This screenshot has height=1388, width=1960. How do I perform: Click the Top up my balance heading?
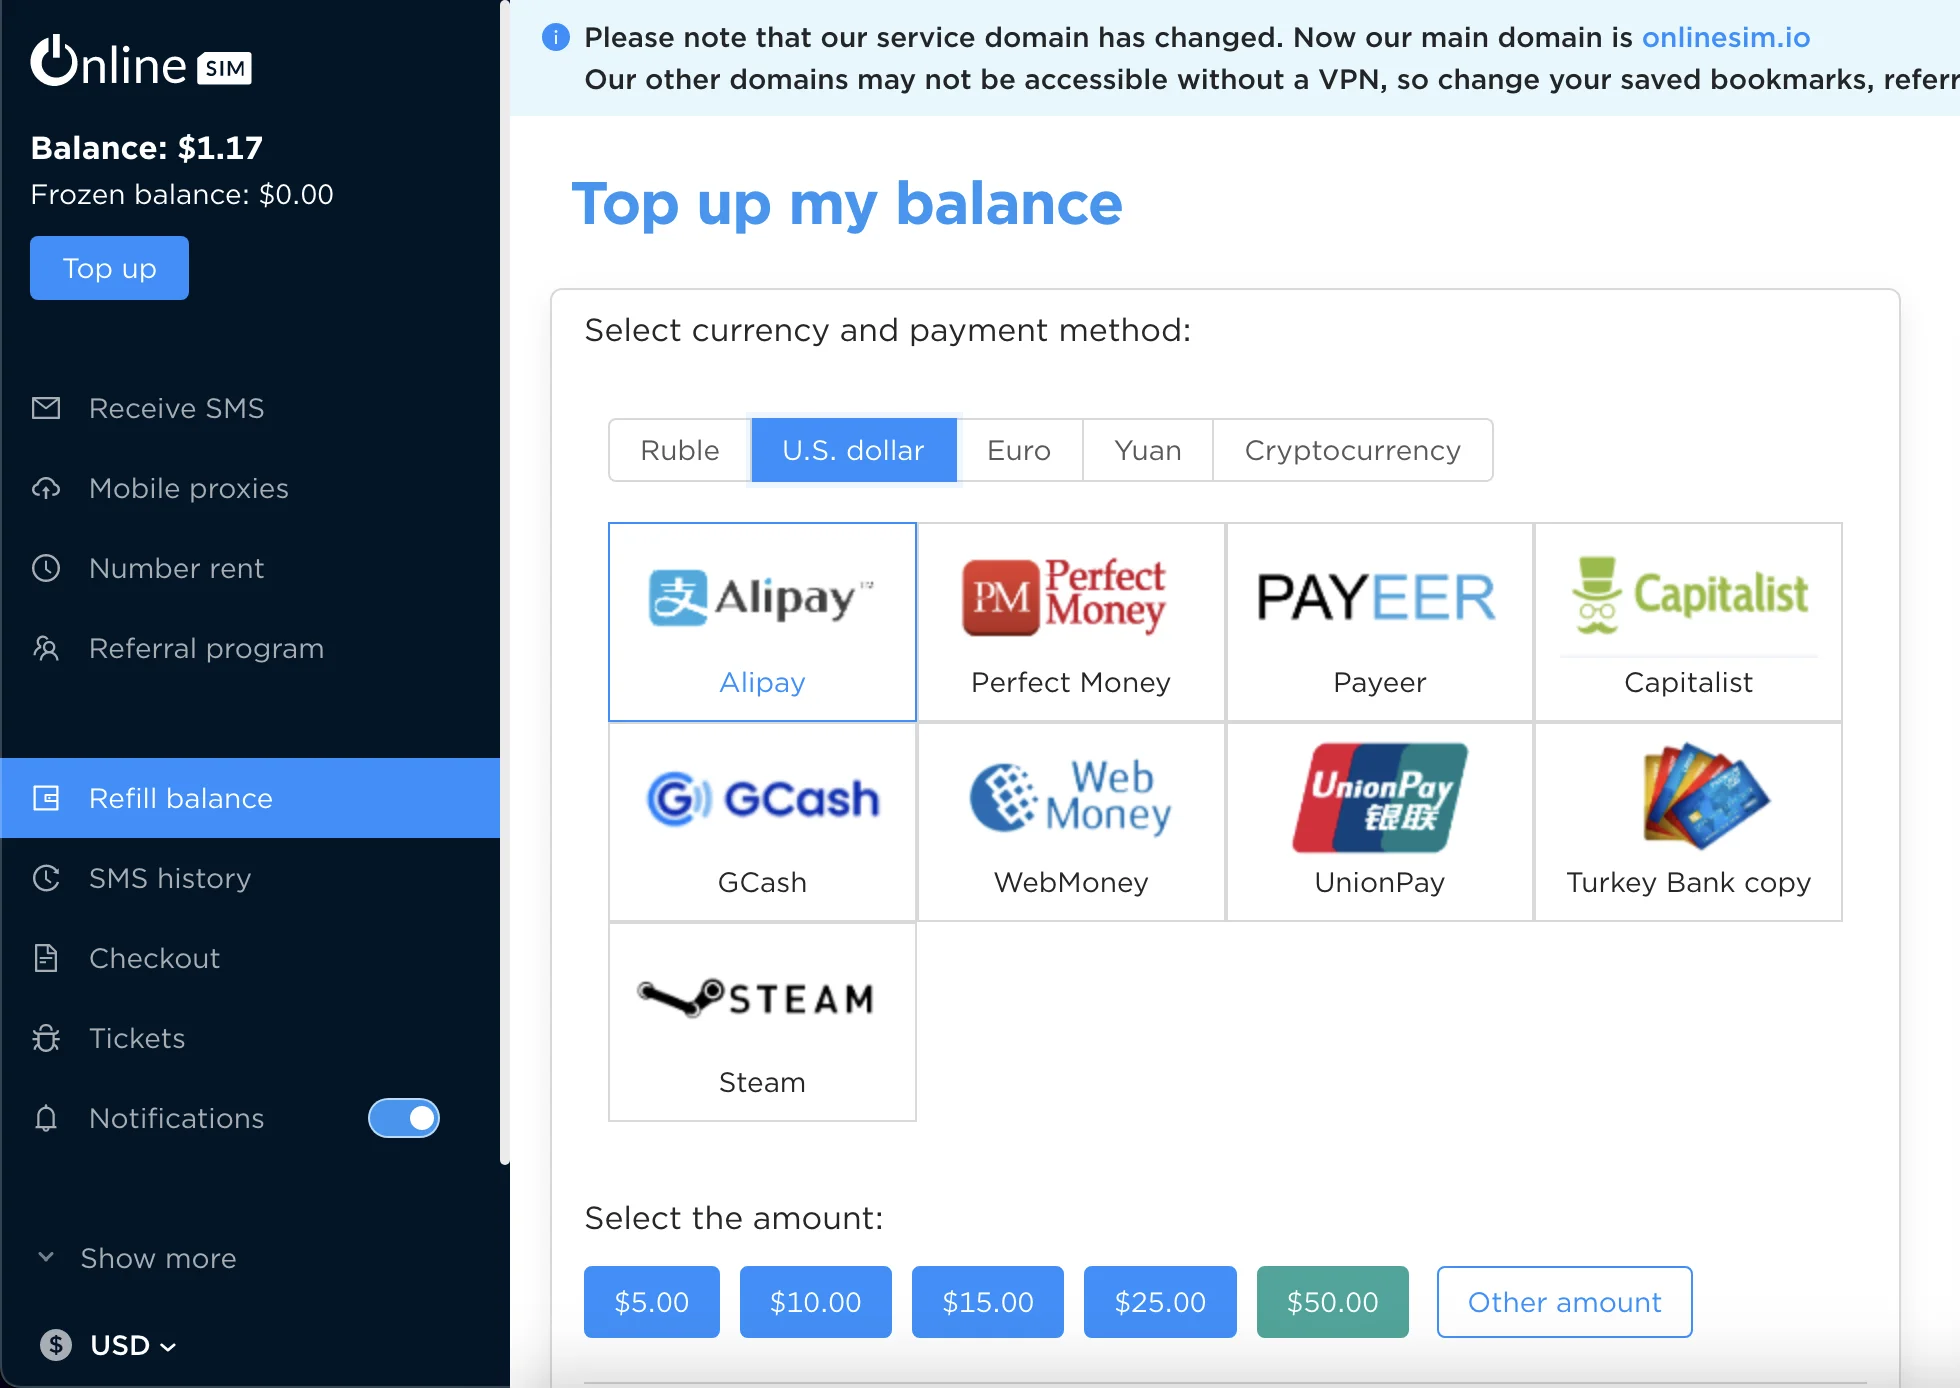tap(847, 204)
